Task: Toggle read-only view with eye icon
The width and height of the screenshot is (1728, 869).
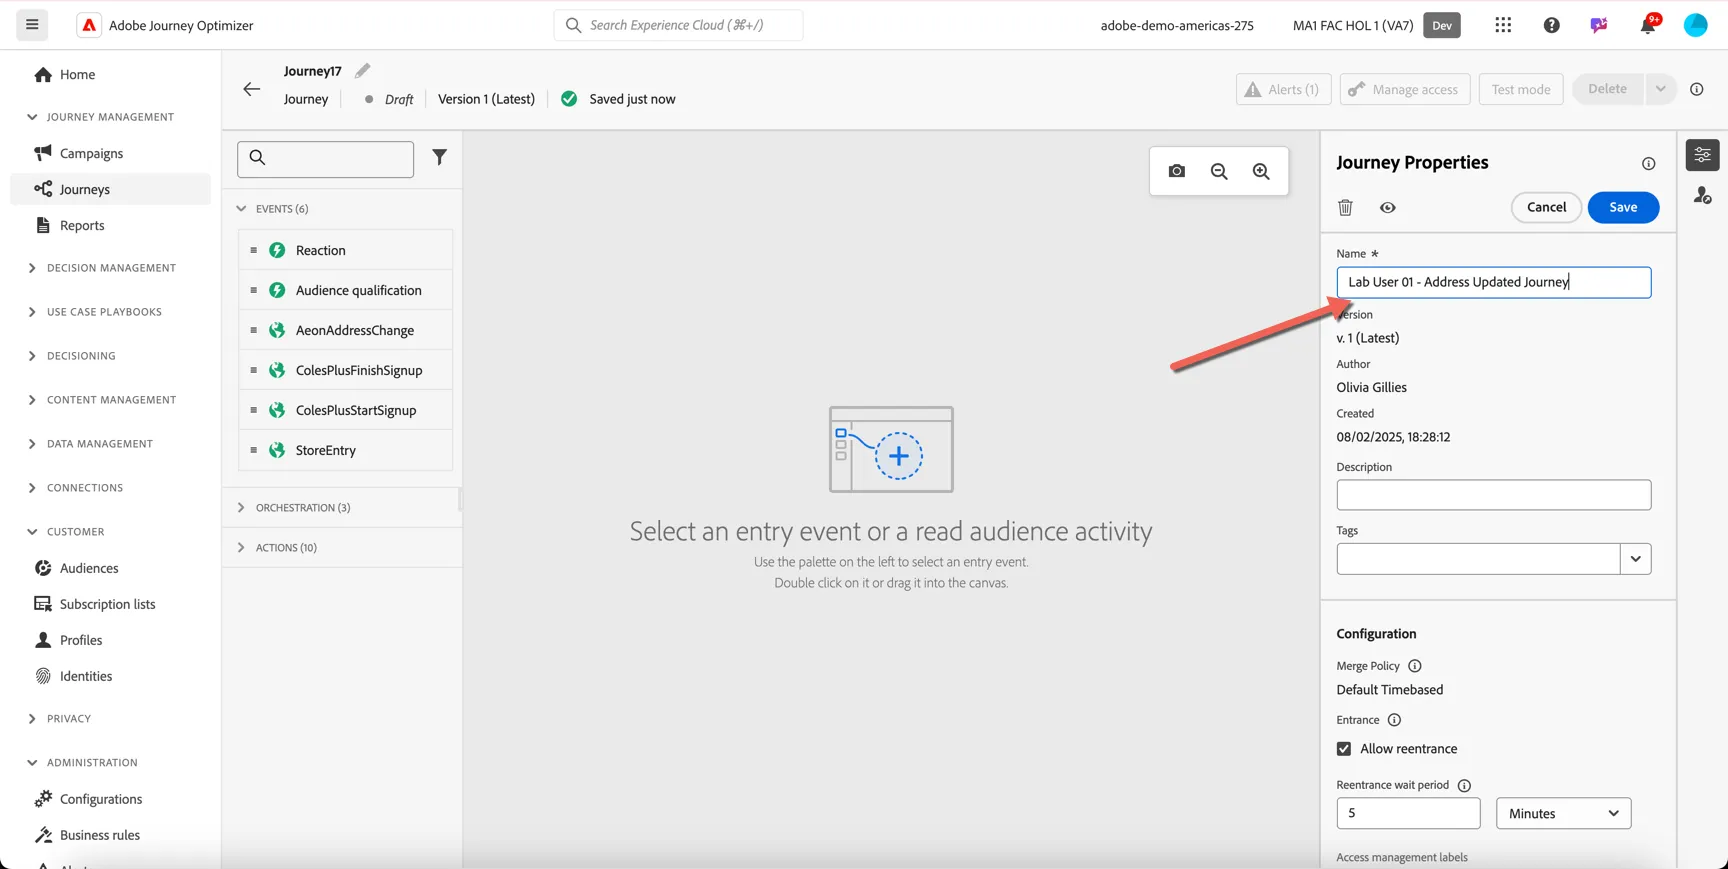Action: (x=1388, y=207)
